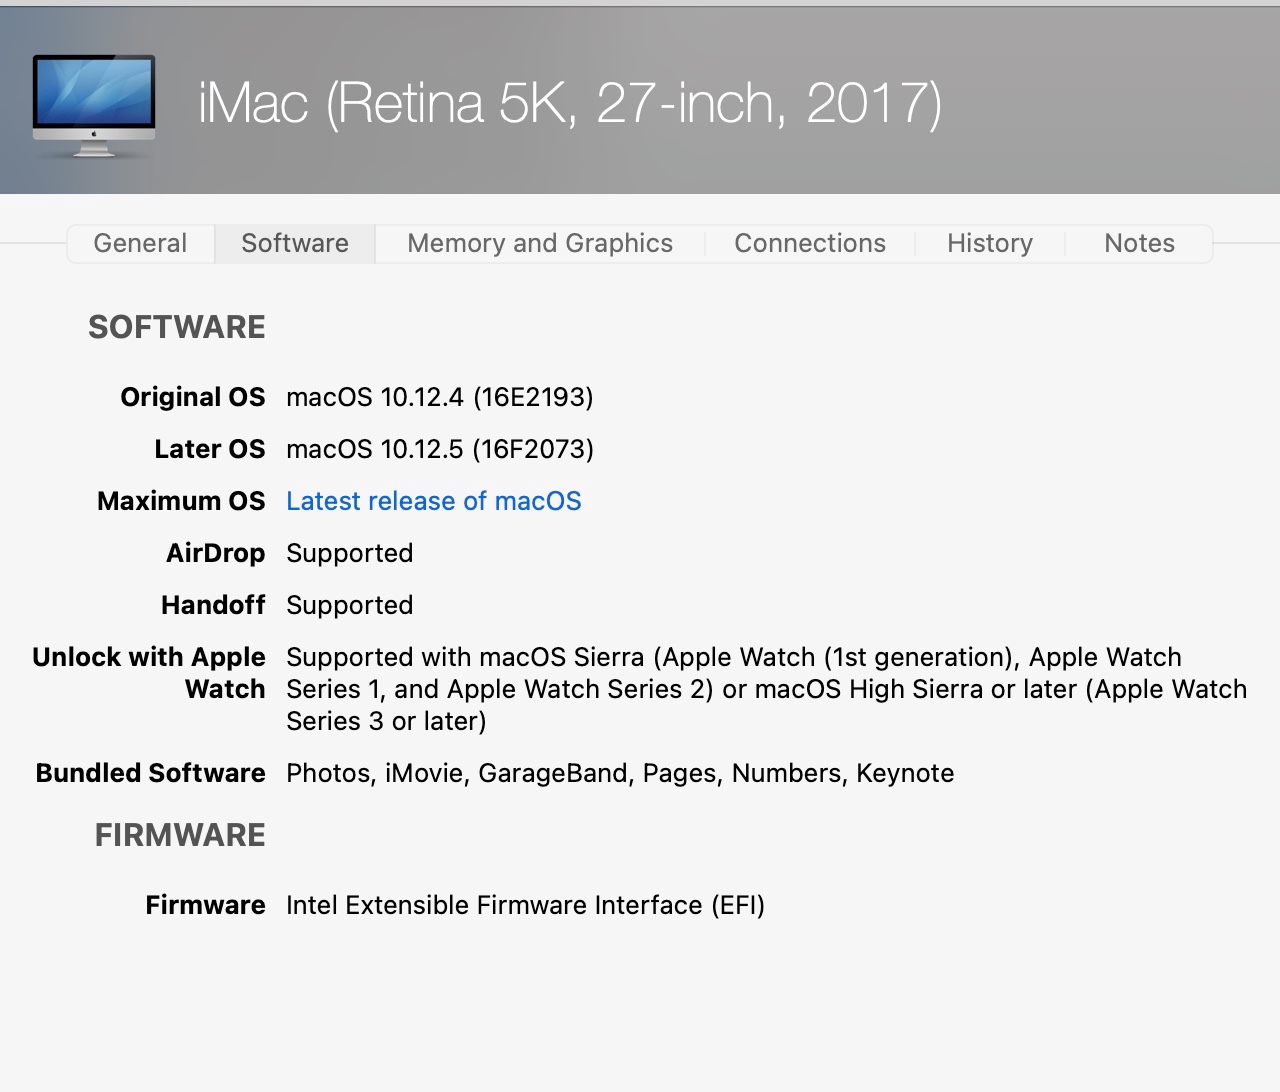Switch to the General tab
This screenshot has width=1280, height=1092.
[140, 243]
